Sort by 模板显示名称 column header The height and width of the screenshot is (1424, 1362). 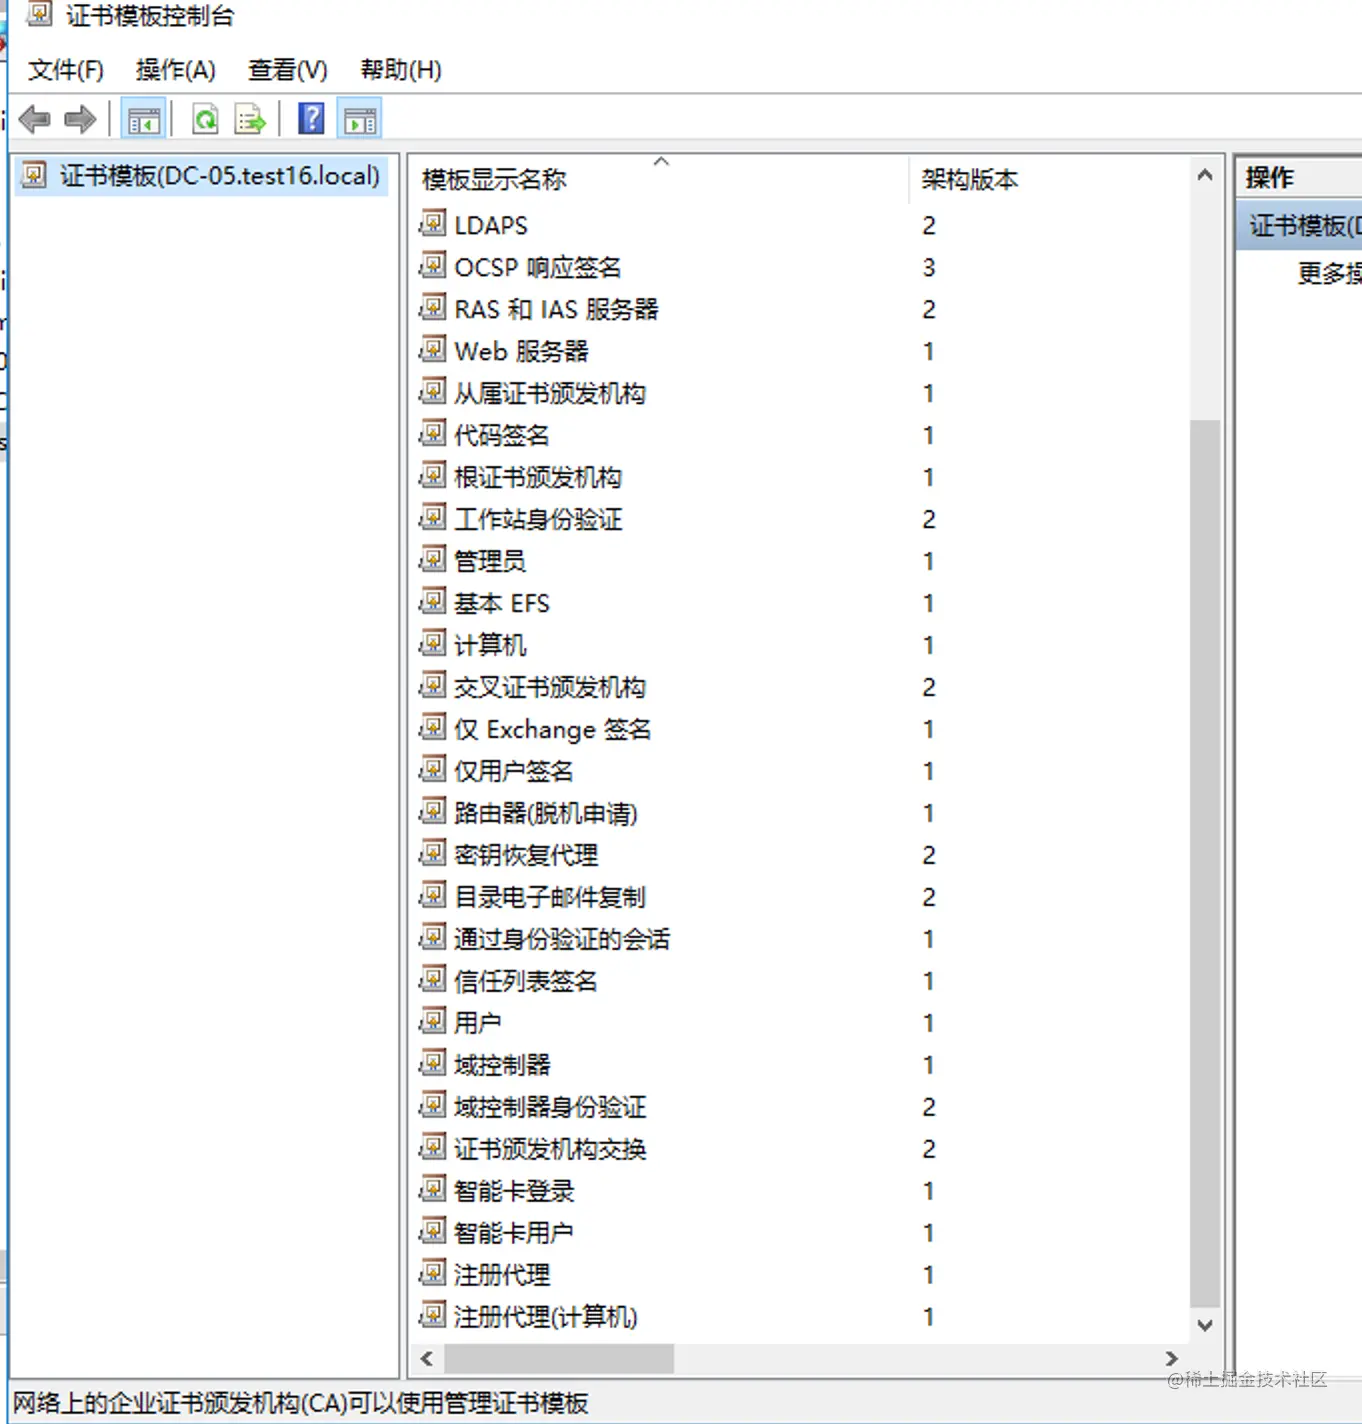pyautogui.click(x=660, y=179)
